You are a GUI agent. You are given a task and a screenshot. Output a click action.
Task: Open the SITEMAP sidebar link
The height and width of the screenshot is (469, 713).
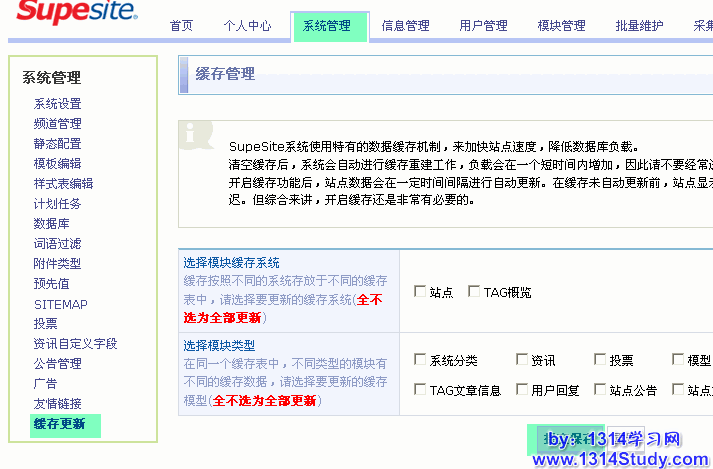tap(60, 304)
